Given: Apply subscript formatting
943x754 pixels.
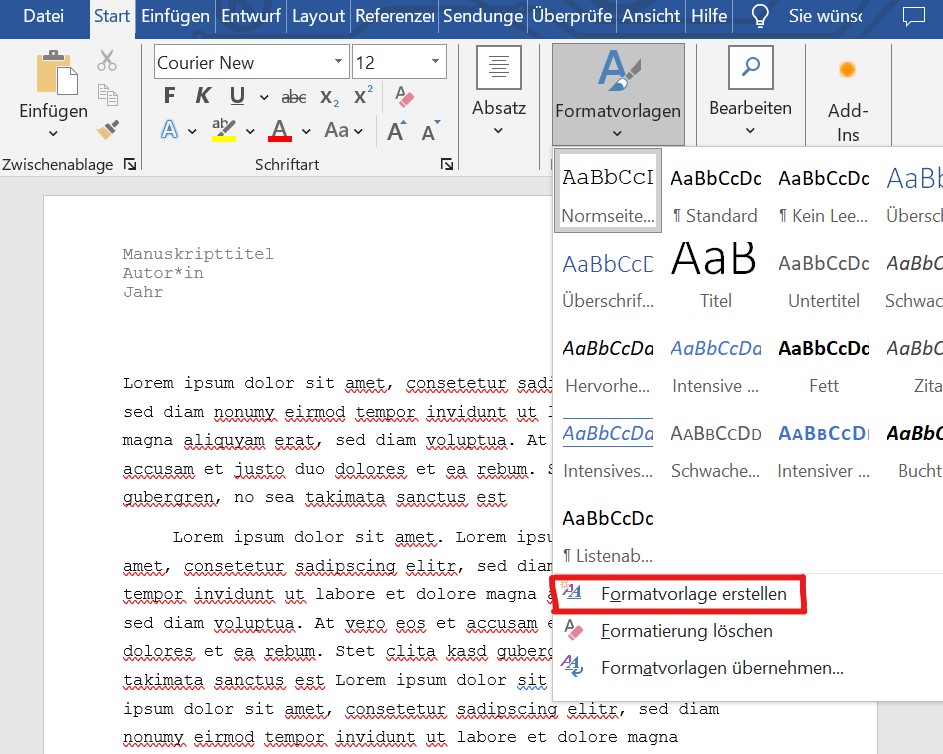Looking at the screenshot, I should pos(329,97).
